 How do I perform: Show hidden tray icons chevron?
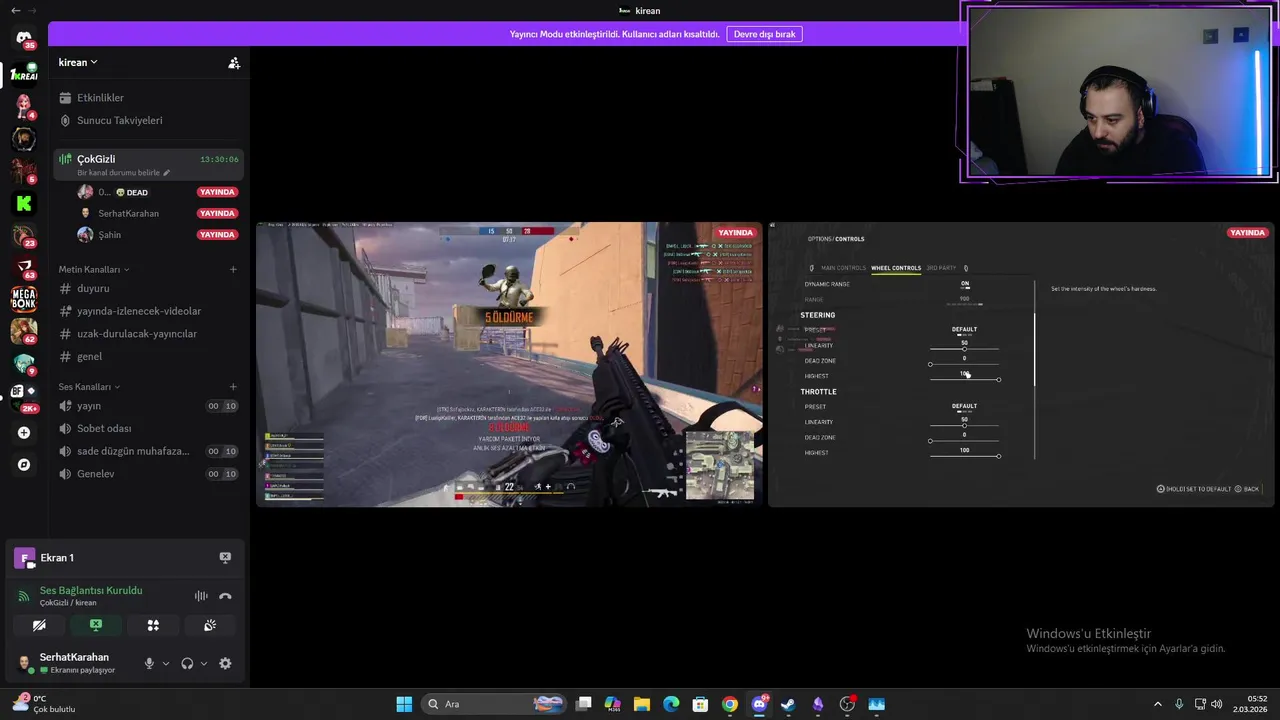pyautogui.click(x=1158, y=704)
